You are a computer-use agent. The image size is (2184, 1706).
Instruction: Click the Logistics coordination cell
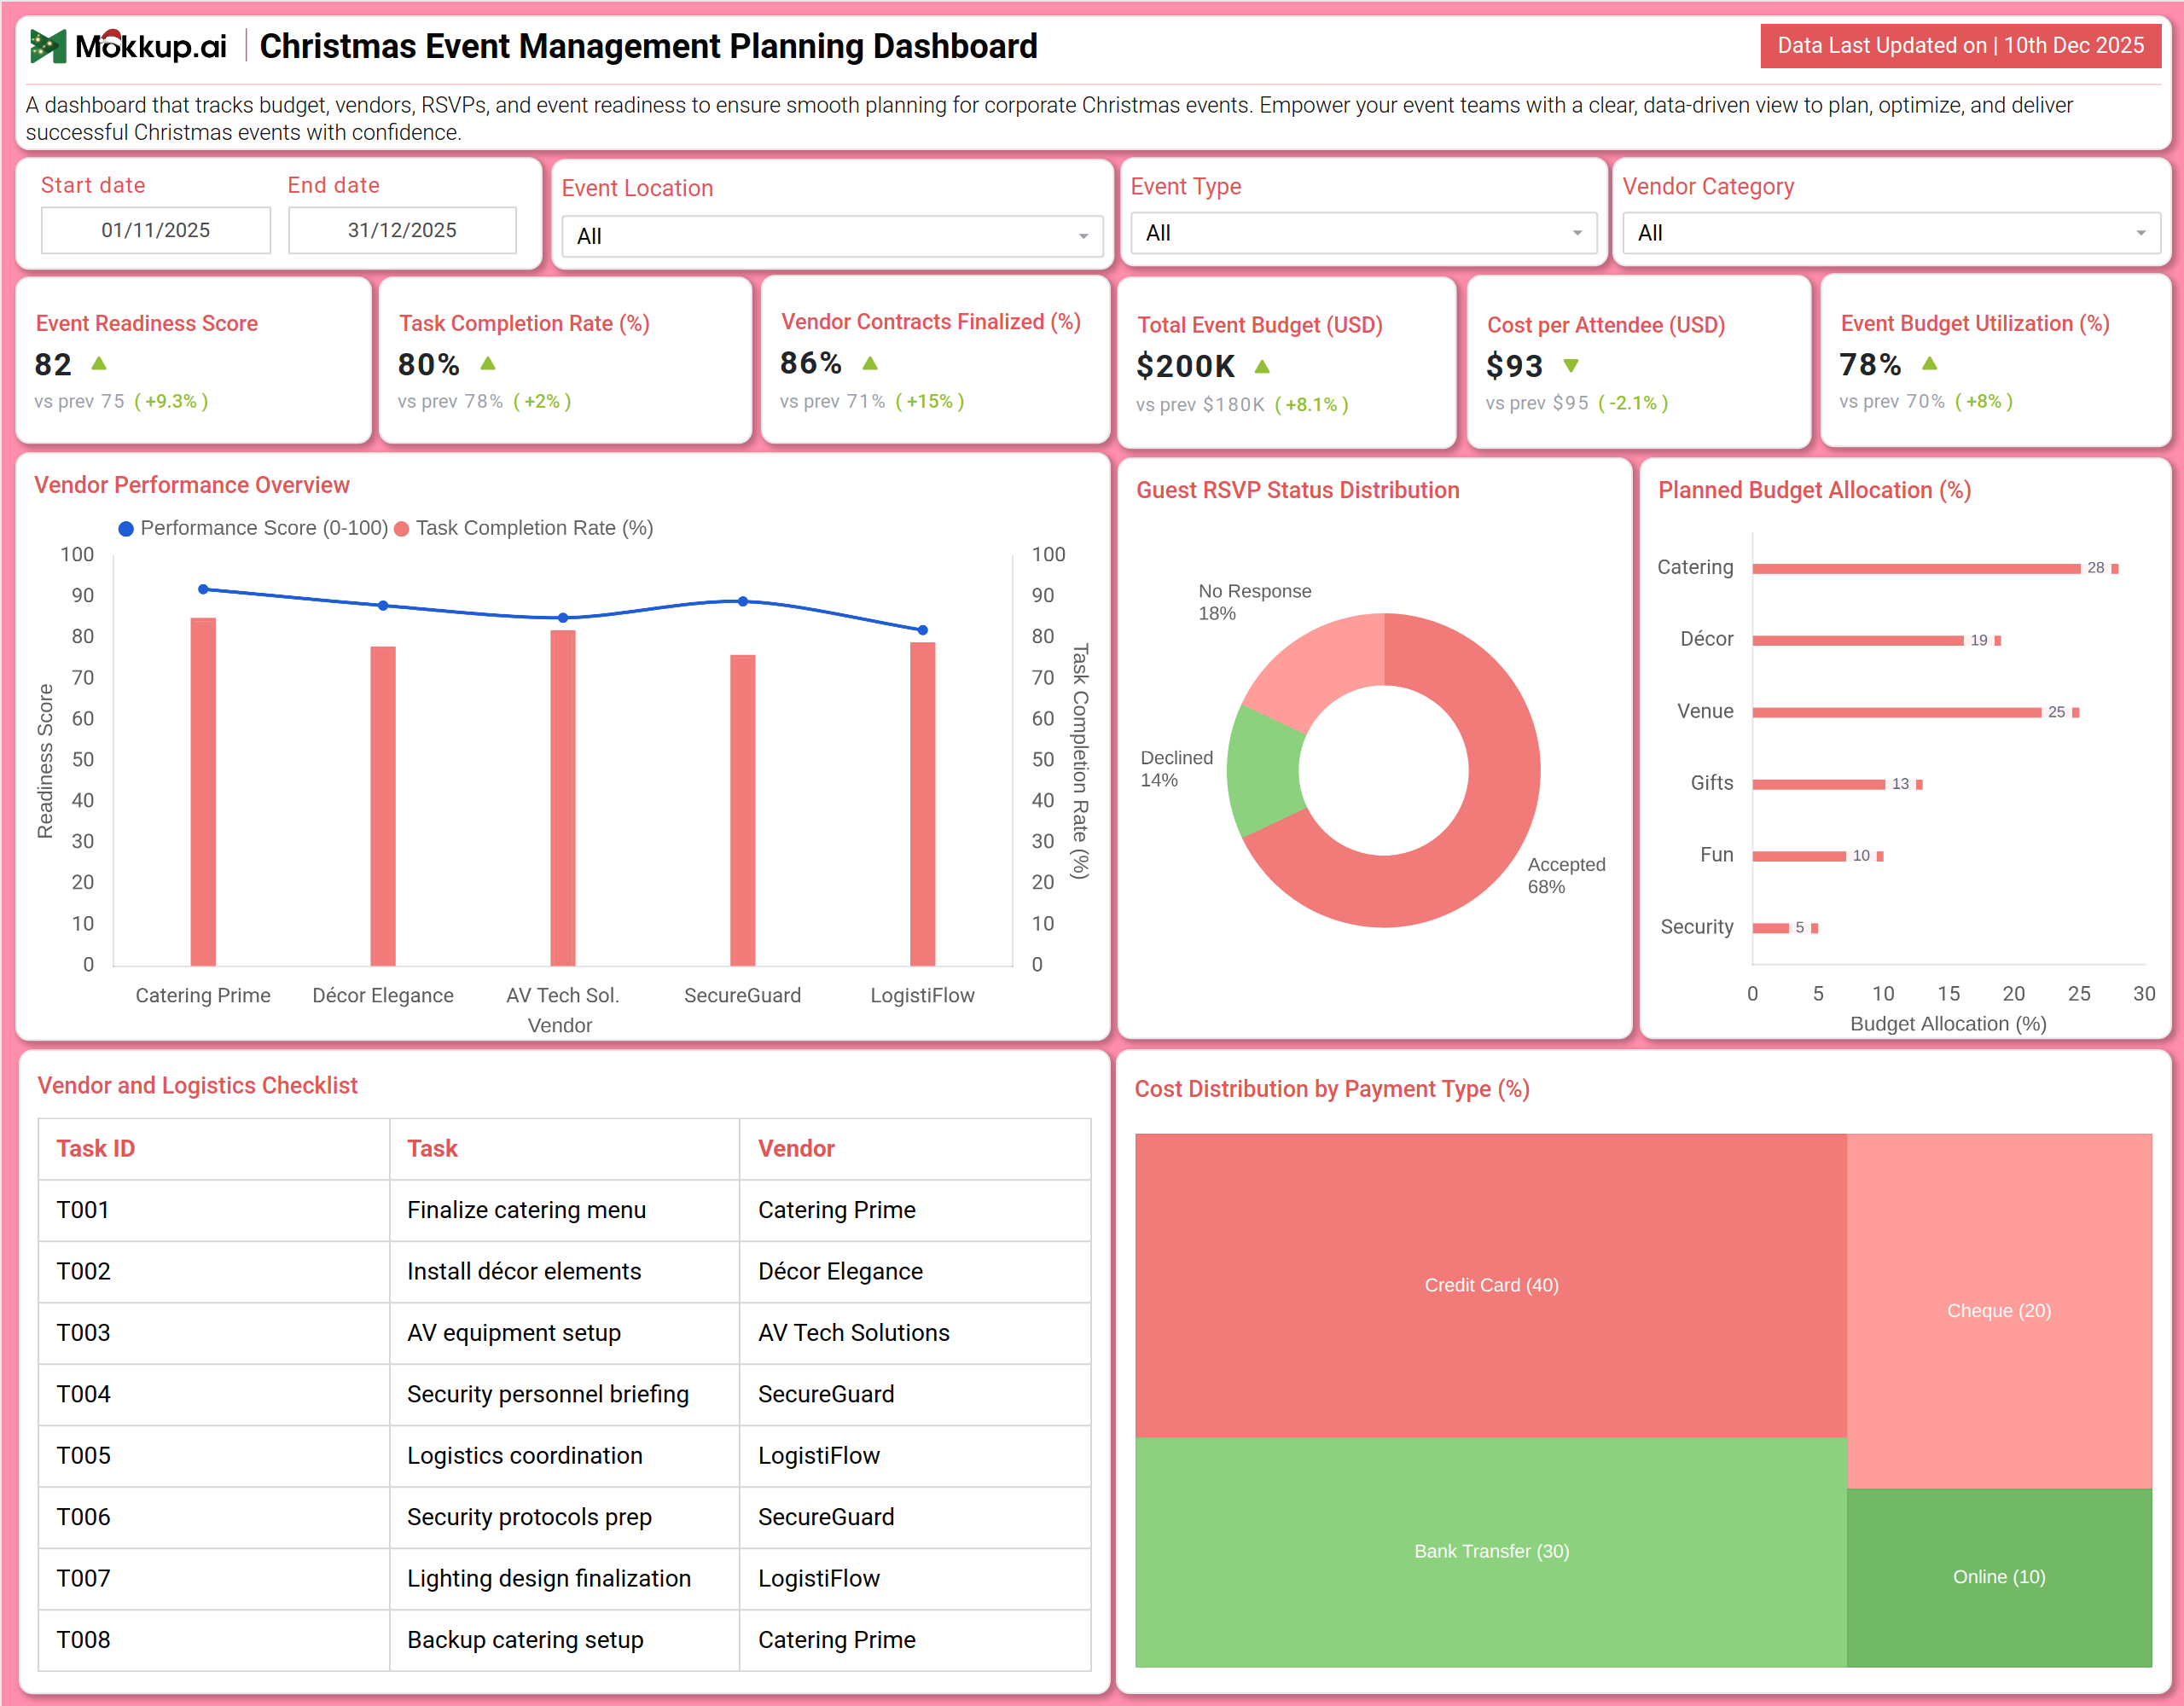coord(564,1456)
